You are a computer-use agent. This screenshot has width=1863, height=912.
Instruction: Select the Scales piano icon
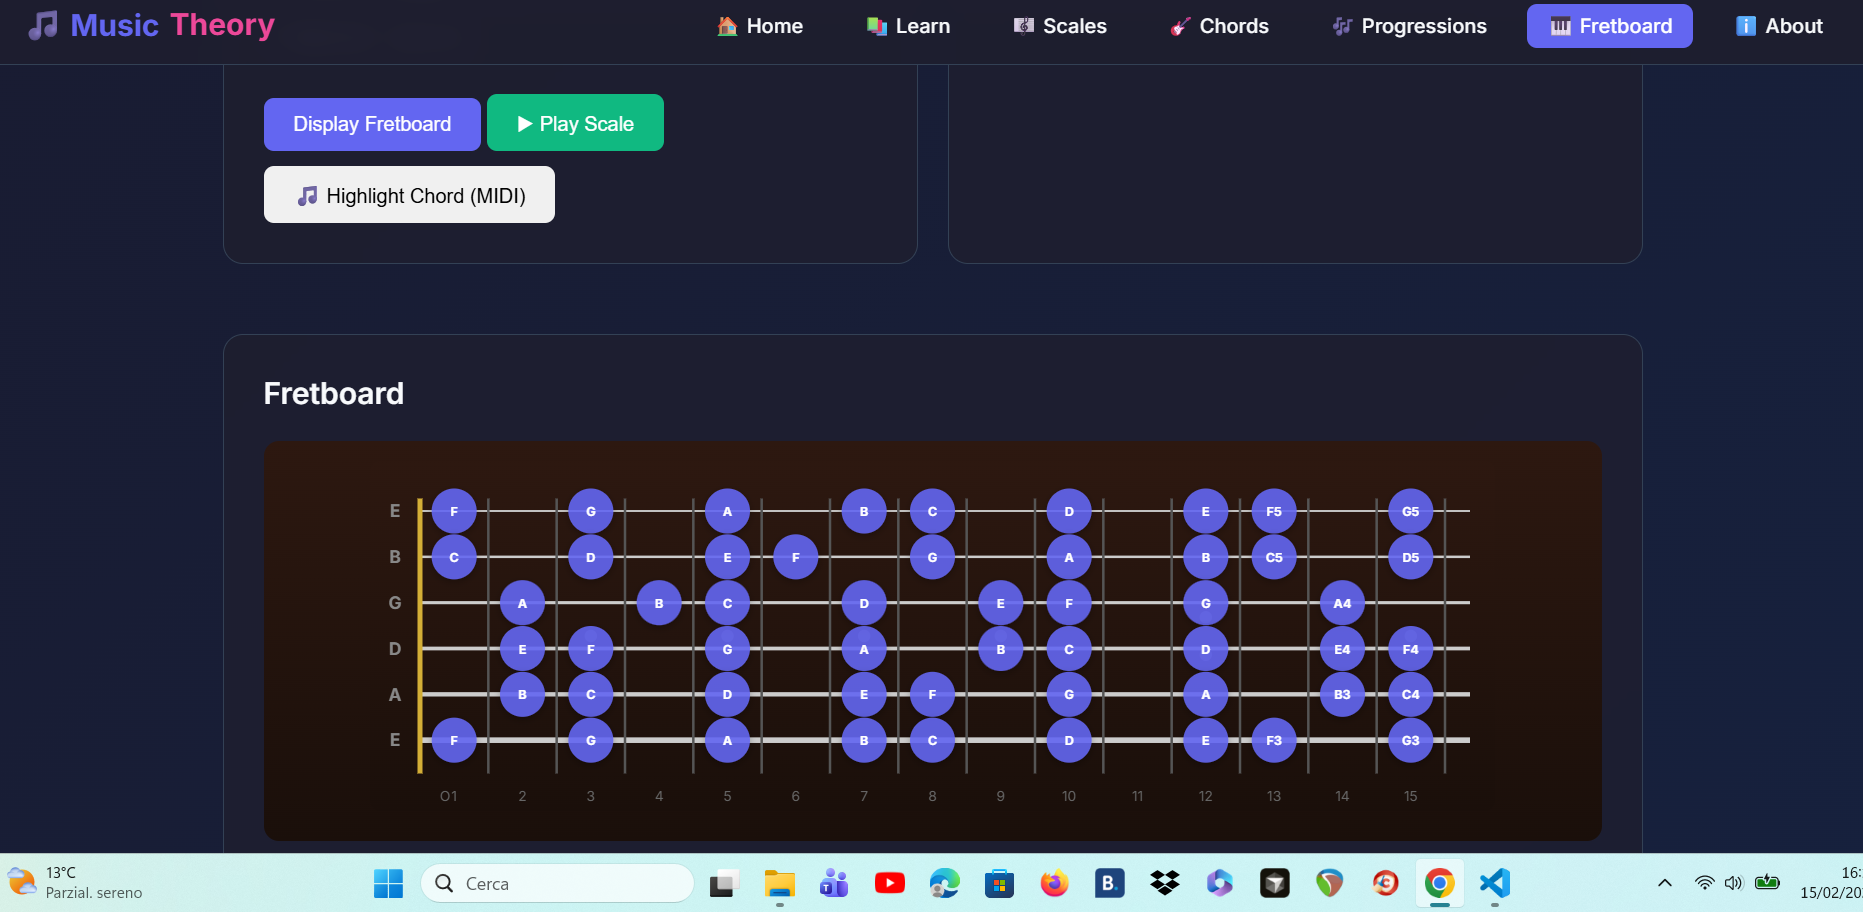[x=1022, y=26]
